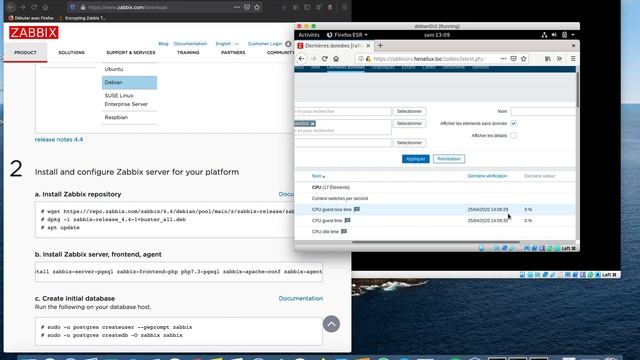Select the Dernières données browser tab

(333, 46)
